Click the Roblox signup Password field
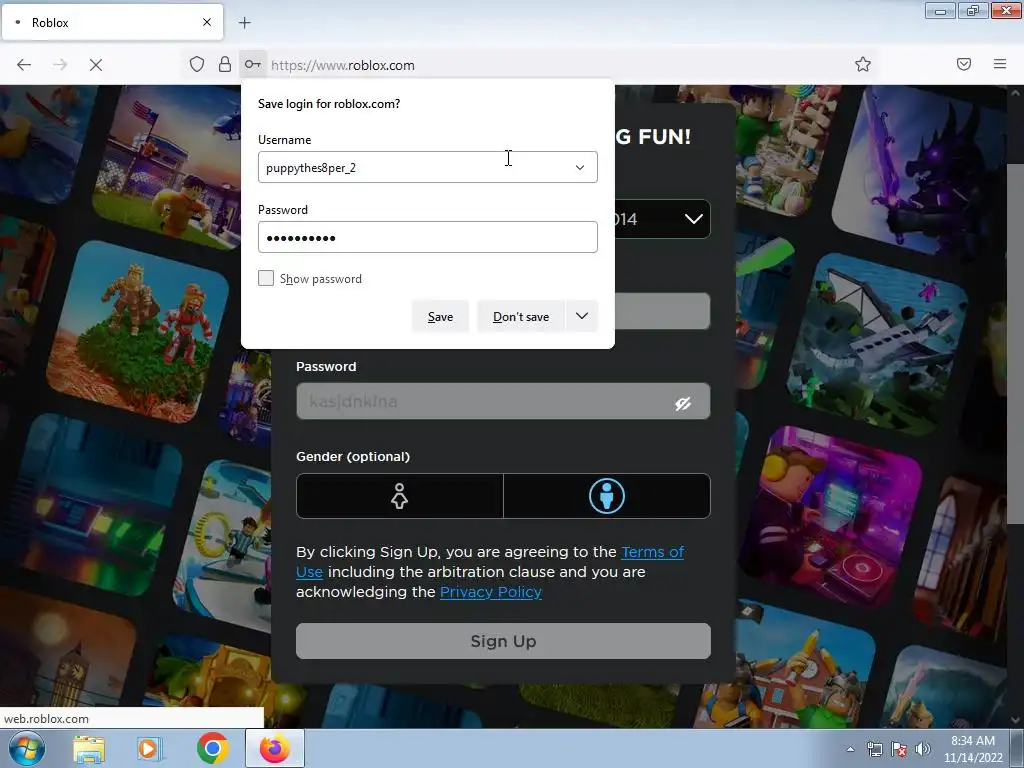This screenshot has width=1024, height=768. pos(503,401)
